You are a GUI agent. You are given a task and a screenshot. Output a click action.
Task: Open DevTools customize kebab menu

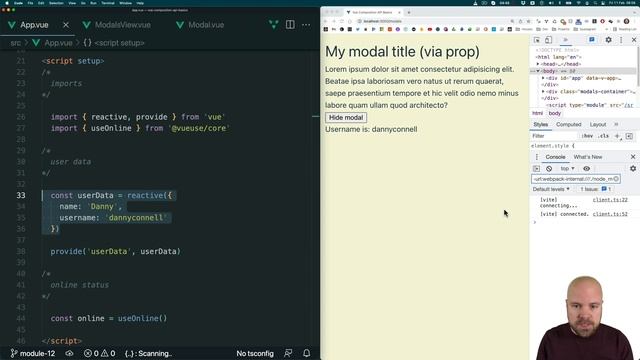pyautogui.click(x=621, y=40)
